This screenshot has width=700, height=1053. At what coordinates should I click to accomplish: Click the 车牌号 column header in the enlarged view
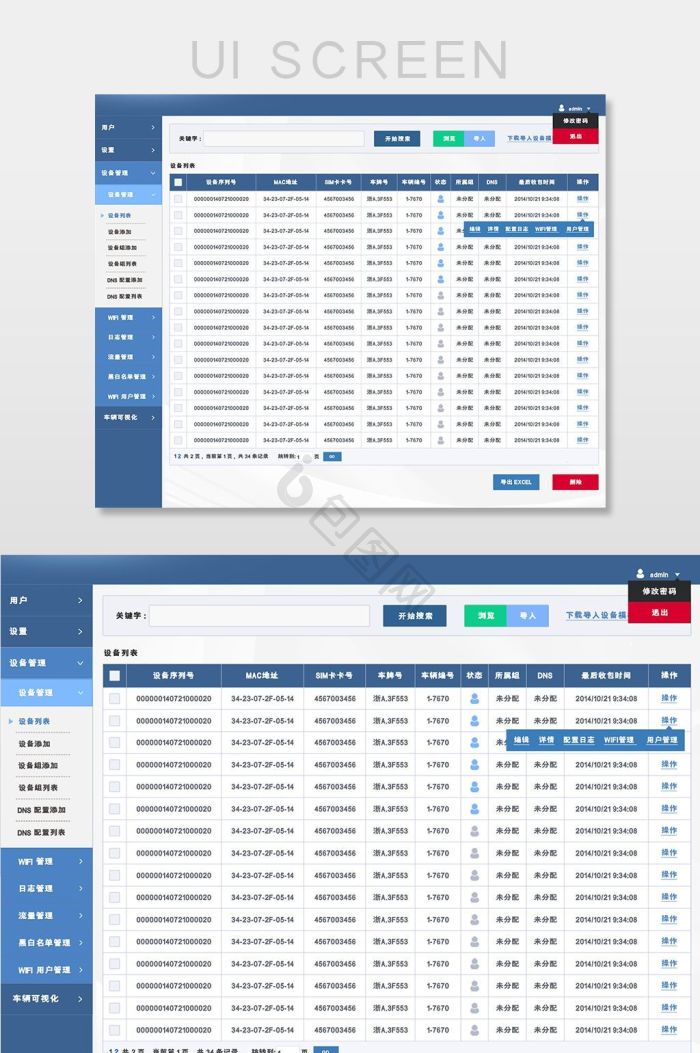coord(390,676)
